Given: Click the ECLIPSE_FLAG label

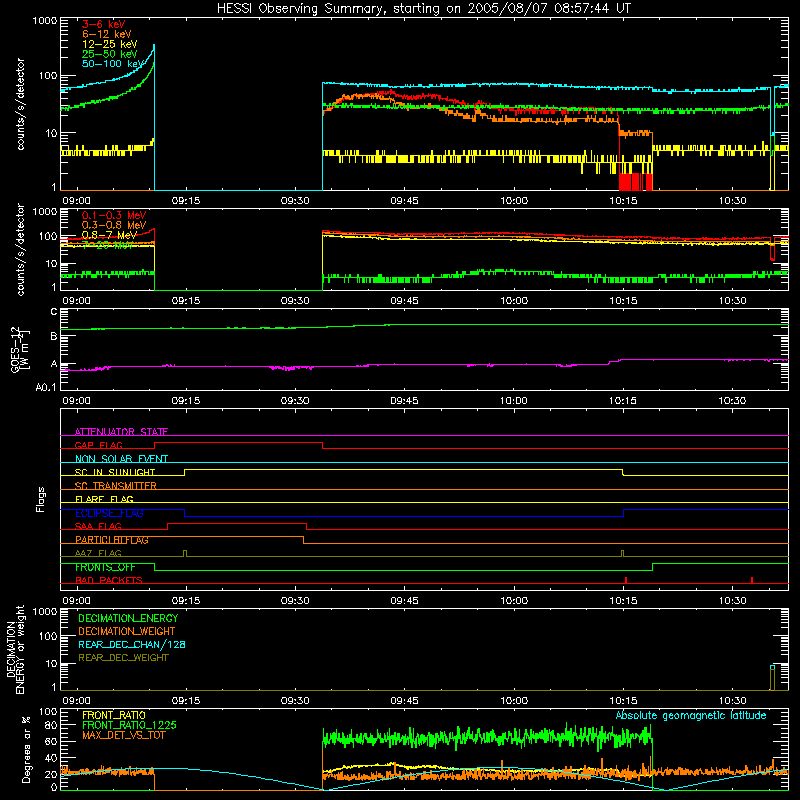Looking at the screenshot, I should [x=109, y=513].
